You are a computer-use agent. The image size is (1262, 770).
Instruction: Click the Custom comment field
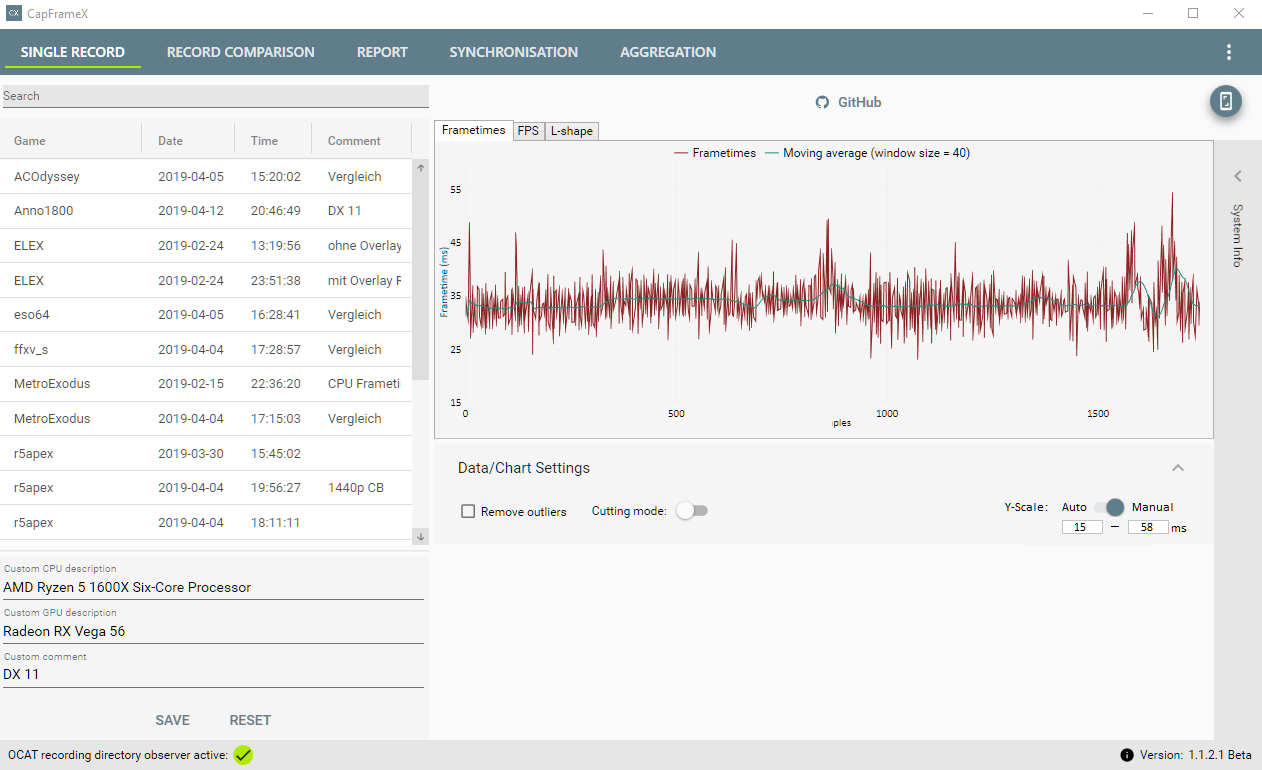click(x=212, y=674)
